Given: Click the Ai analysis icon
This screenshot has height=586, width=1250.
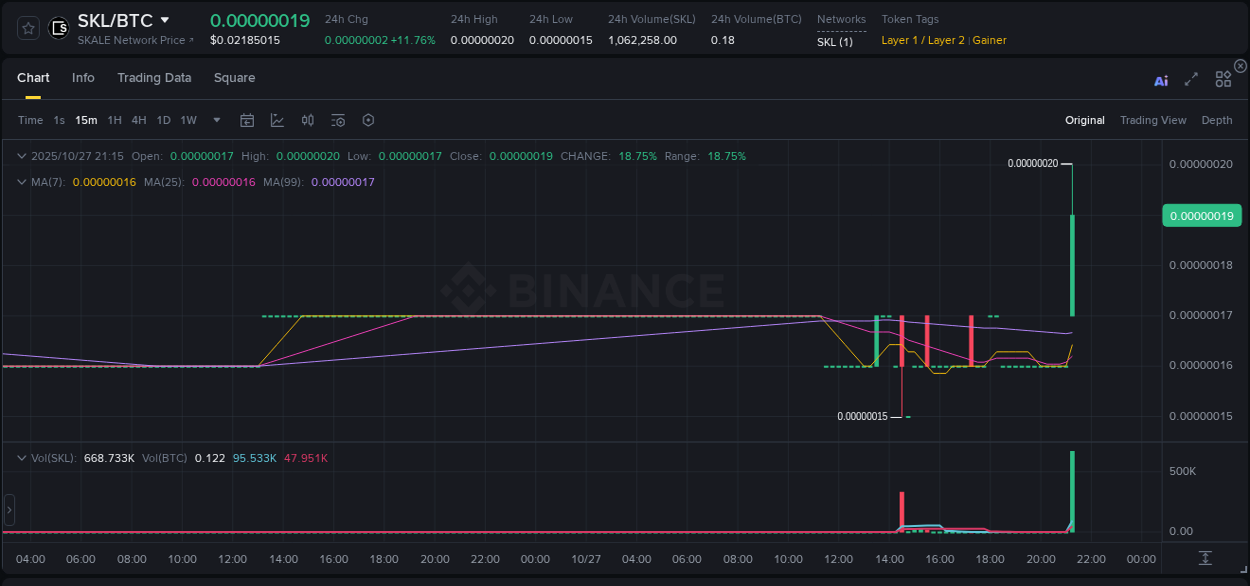Looking at the screenshot, I should click(x=1161, y=79).
